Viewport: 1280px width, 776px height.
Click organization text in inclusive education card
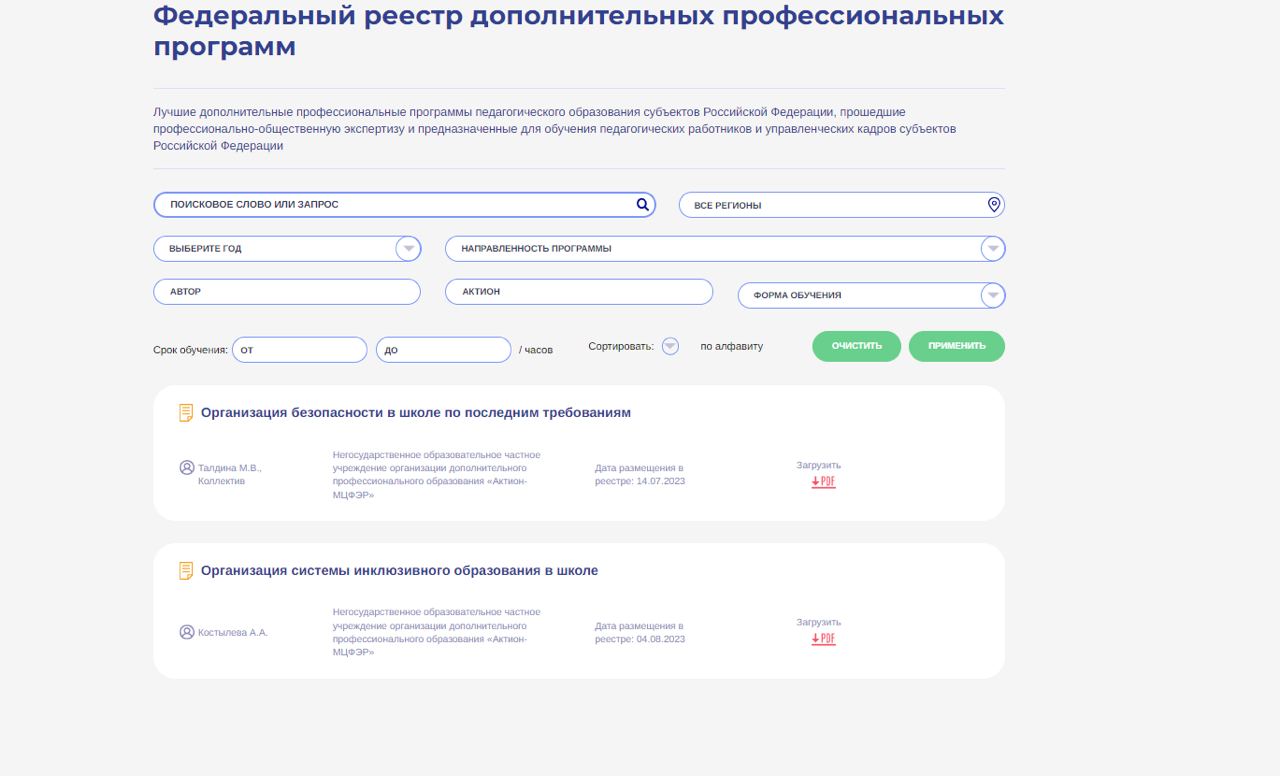(437, 632)
